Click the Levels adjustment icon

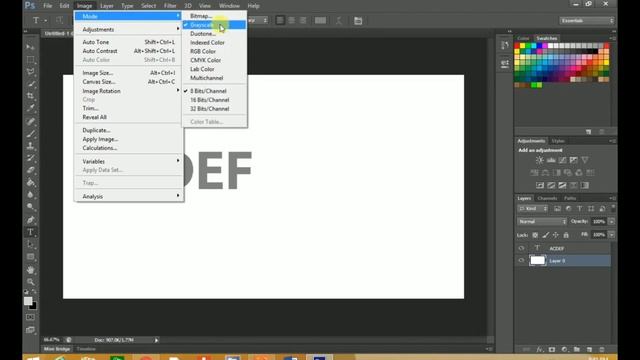[x=551, y=160]
